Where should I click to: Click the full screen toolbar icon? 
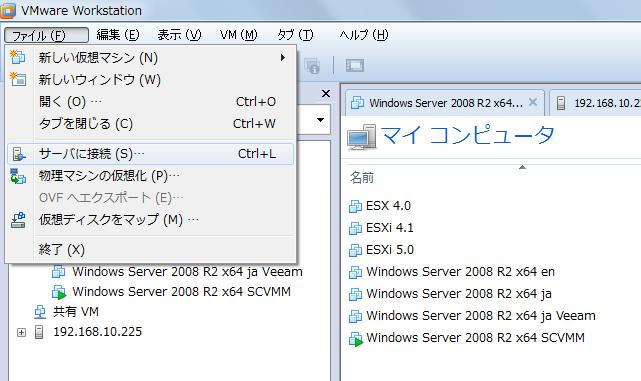pyautogui.click(x=354, y=65)
